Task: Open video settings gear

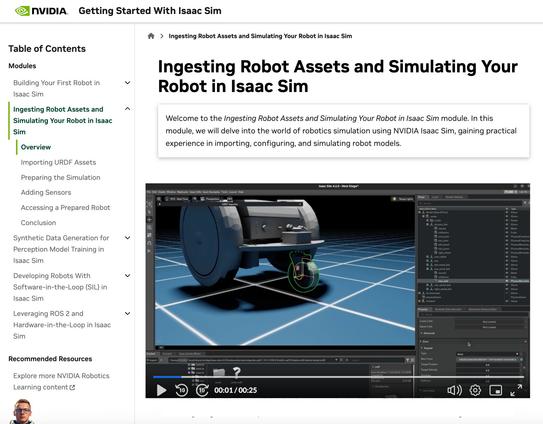Action: (475, 390)
